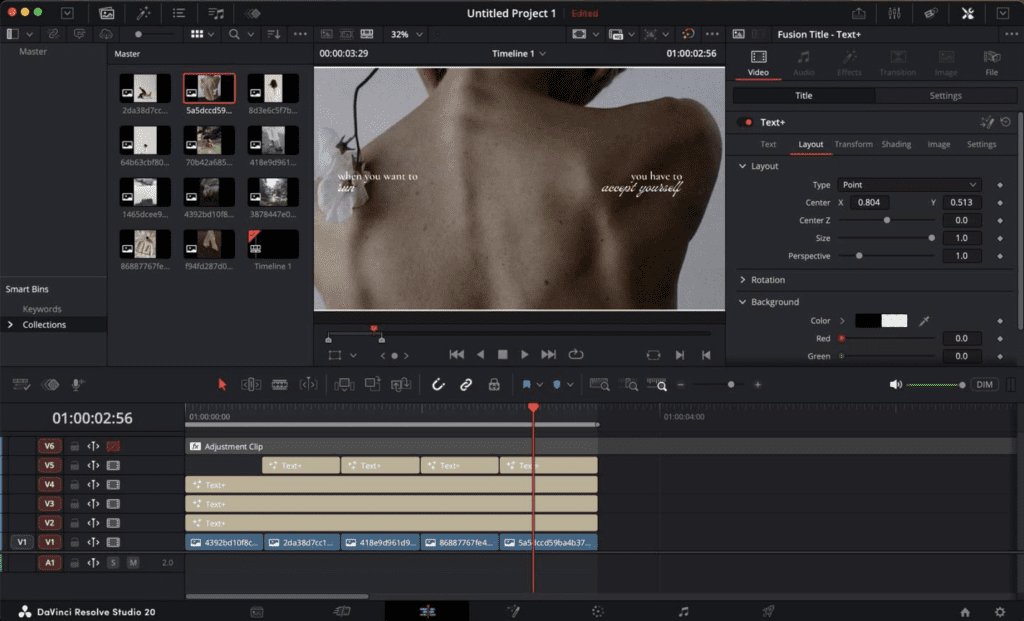
Task: Select the Blade edit mode tool
Action: [x=280, y=384]
